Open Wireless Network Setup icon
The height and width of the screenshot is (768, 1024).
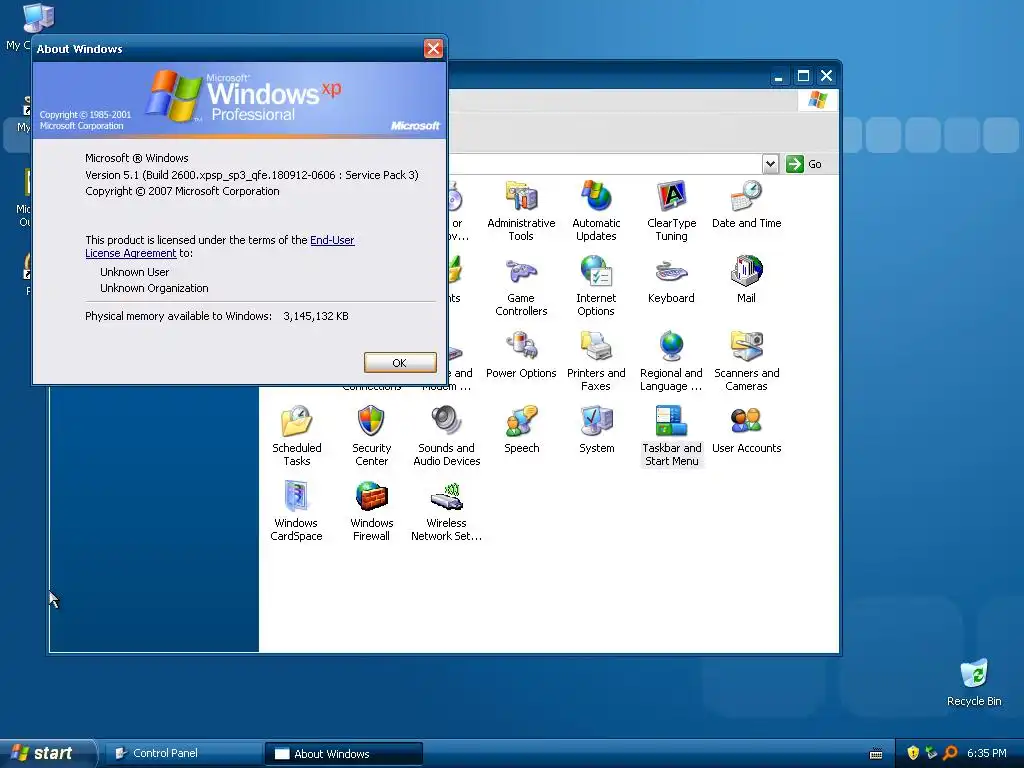tap(447, 511)
